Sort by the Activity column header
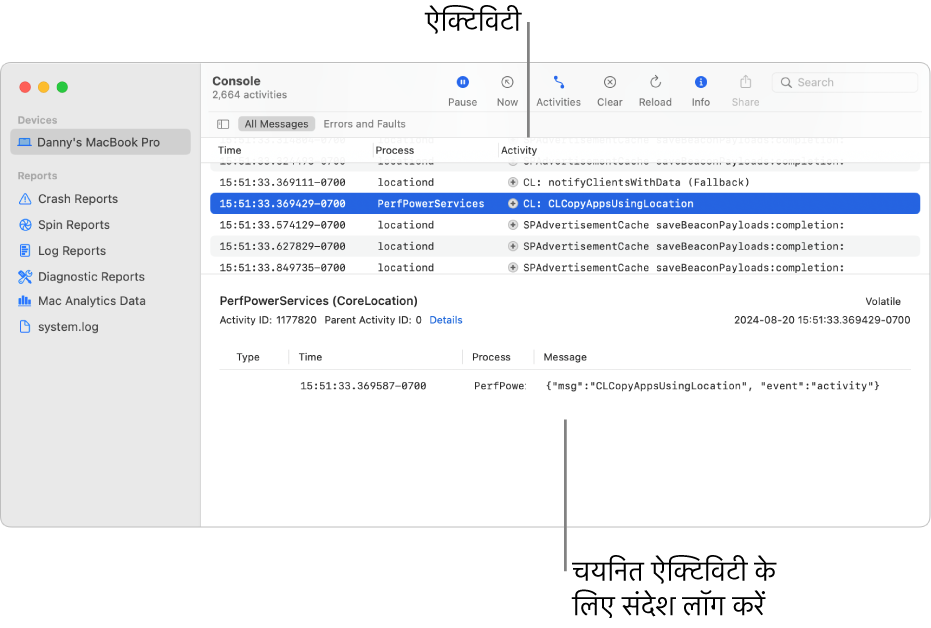The width and height of the screenshot is (931, 628). click(519, 150)
